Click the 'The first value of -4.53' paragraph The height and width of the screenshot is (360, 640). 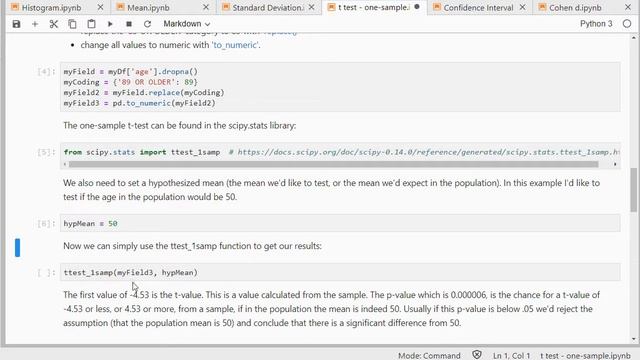tap(331, 309)
